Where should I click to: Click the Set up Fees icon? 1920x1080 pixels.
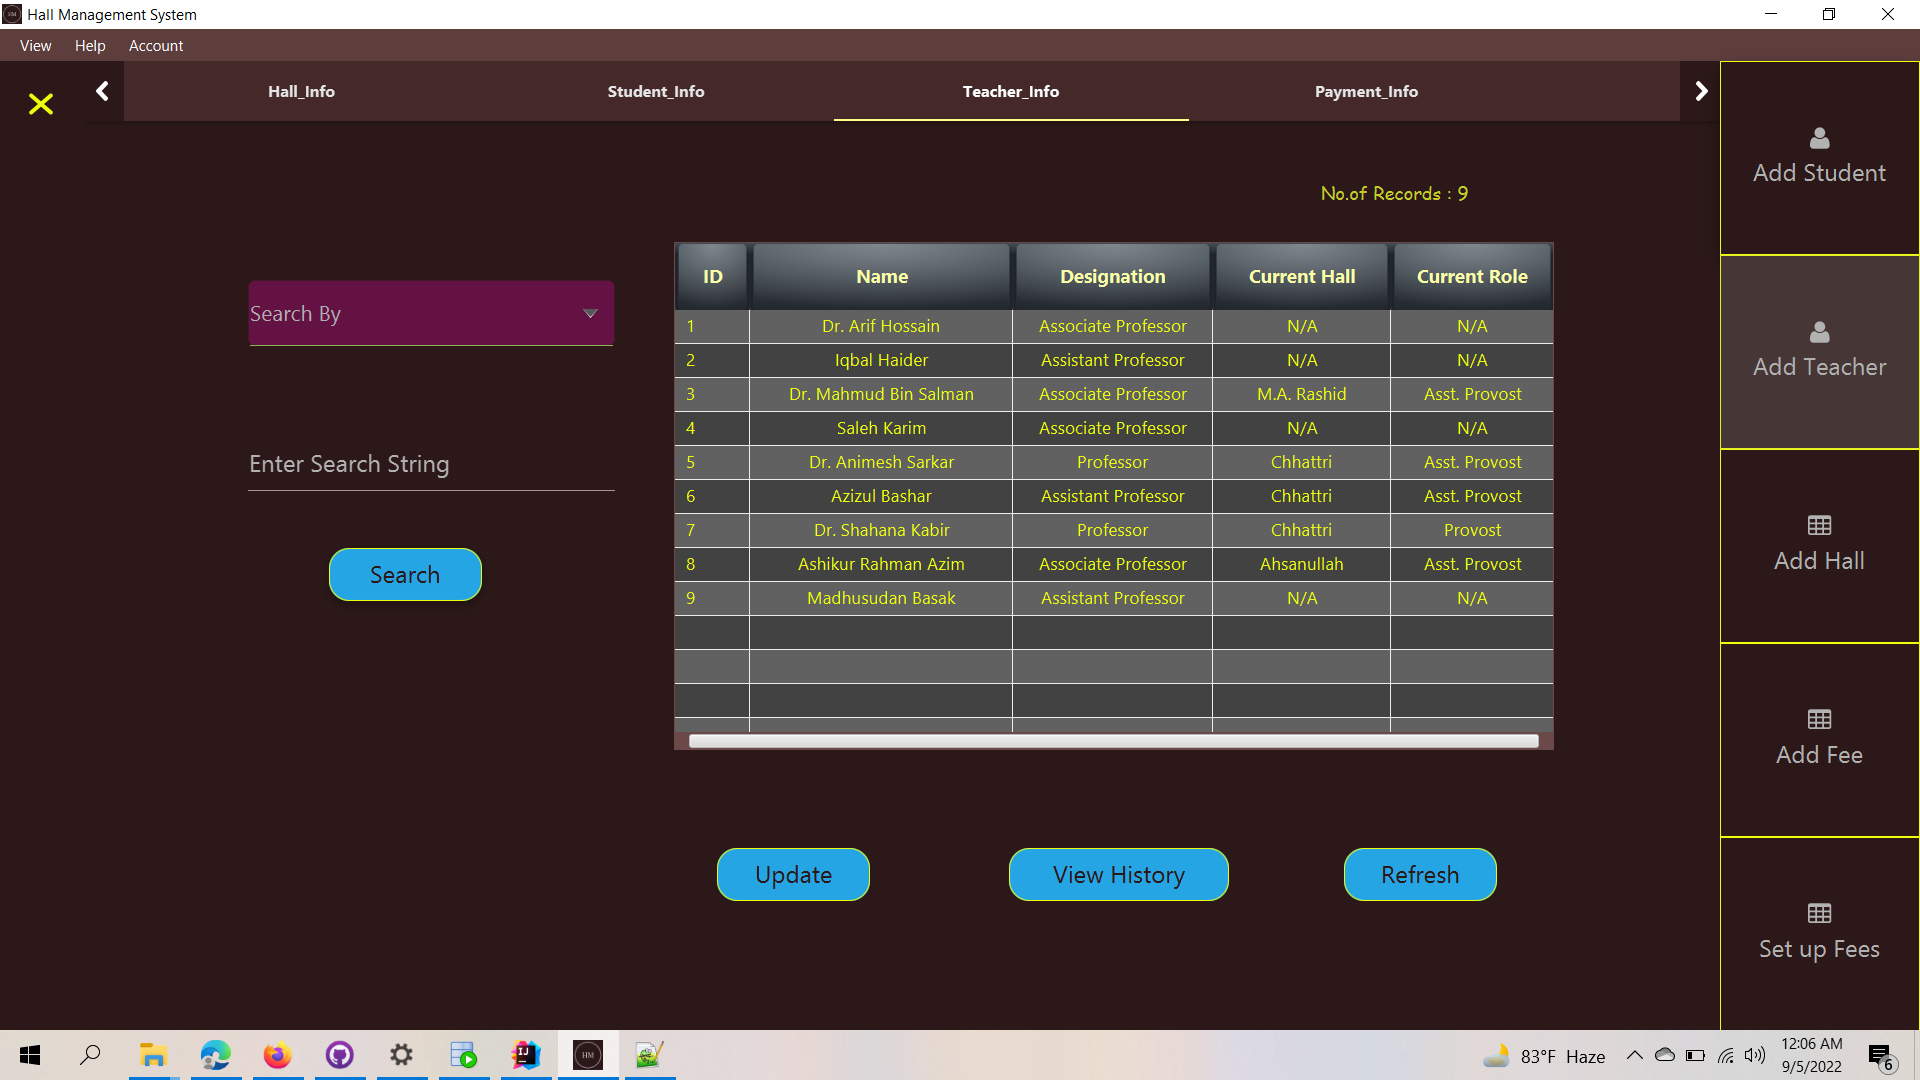click(1818, 913)
